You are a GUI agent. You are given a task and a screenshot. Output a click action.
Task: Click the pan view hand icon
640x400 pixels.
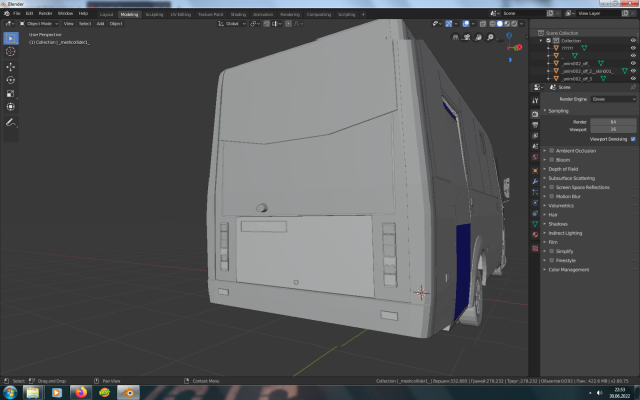tap(478, 37)
